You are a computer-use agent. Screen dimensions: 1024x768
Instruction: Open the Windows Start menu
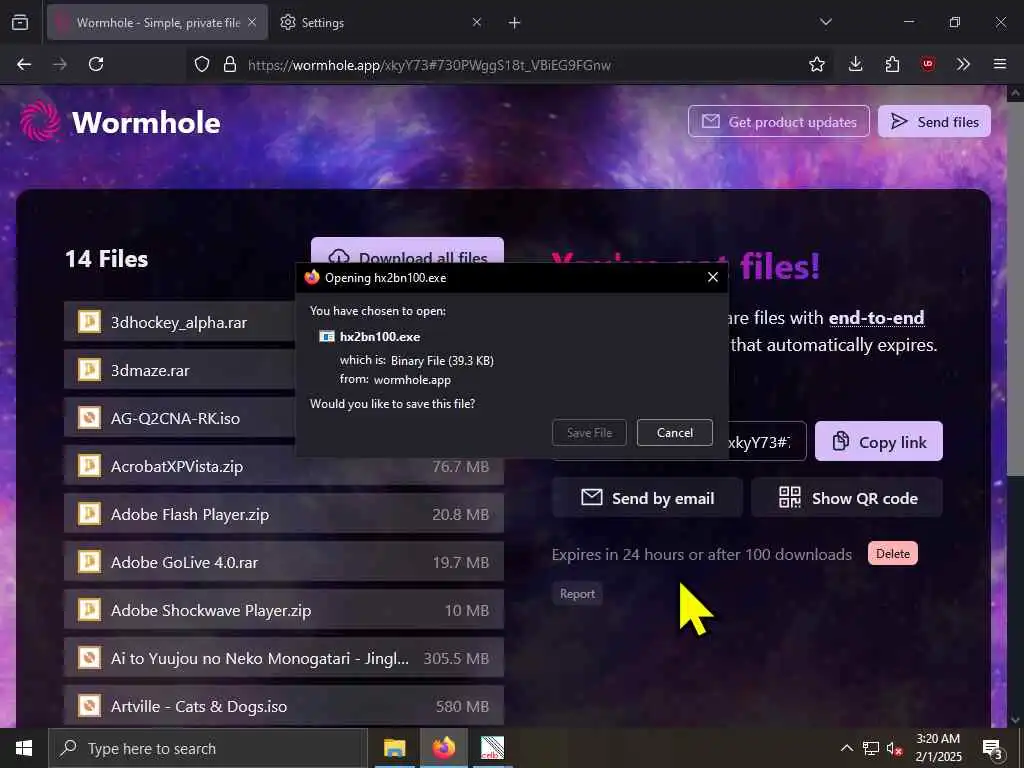click(x=24, y=748)
